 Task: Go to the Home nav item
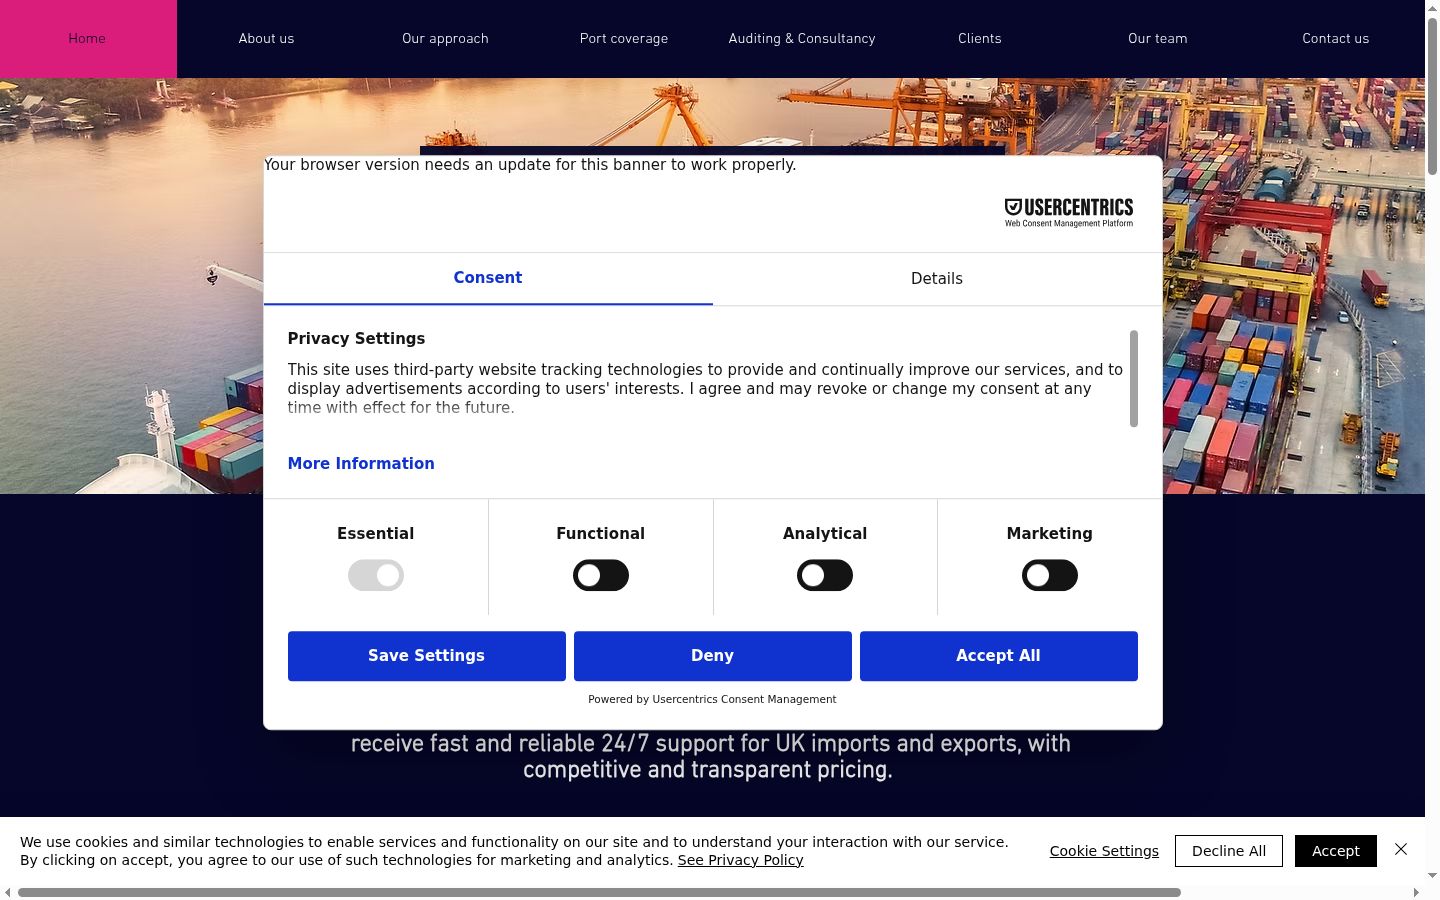point(87,39)
